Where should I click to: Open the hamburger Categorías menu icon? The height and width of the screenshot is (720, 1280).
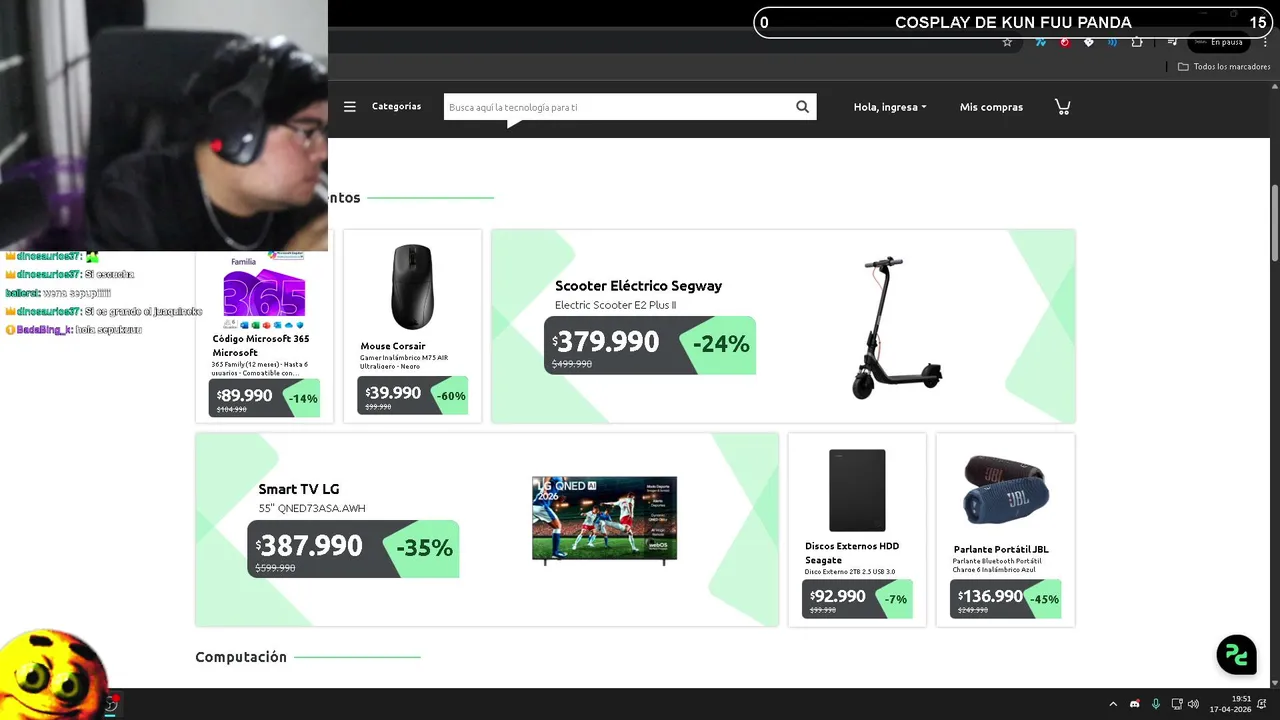pos(350,107)
